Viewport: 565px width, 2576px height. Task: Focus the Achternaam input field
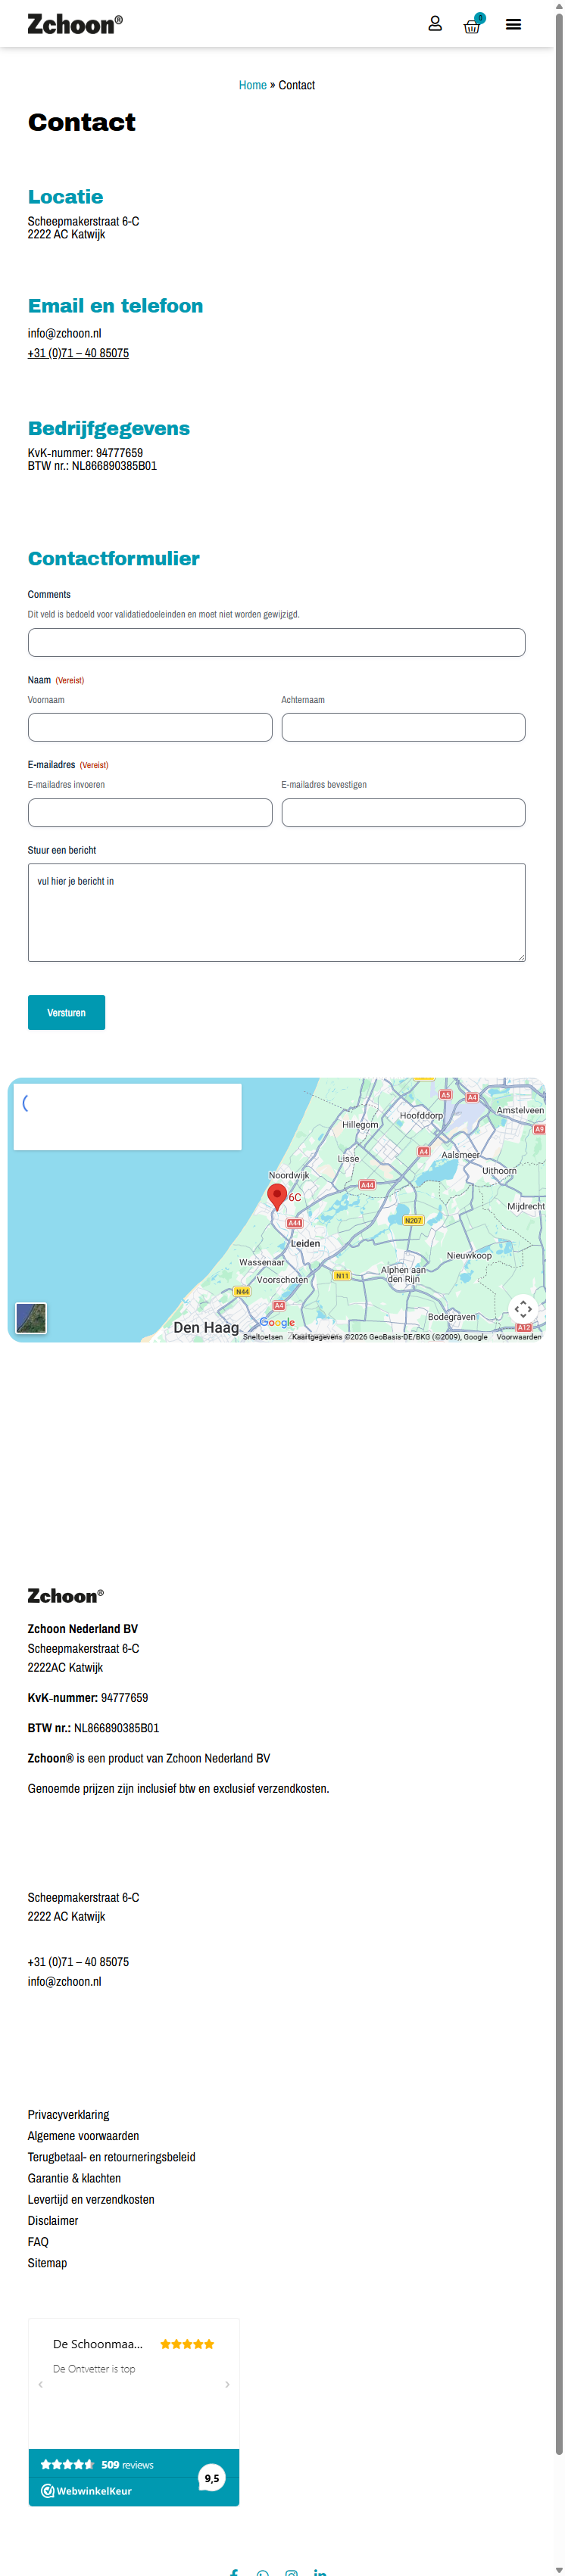(403, 727)
